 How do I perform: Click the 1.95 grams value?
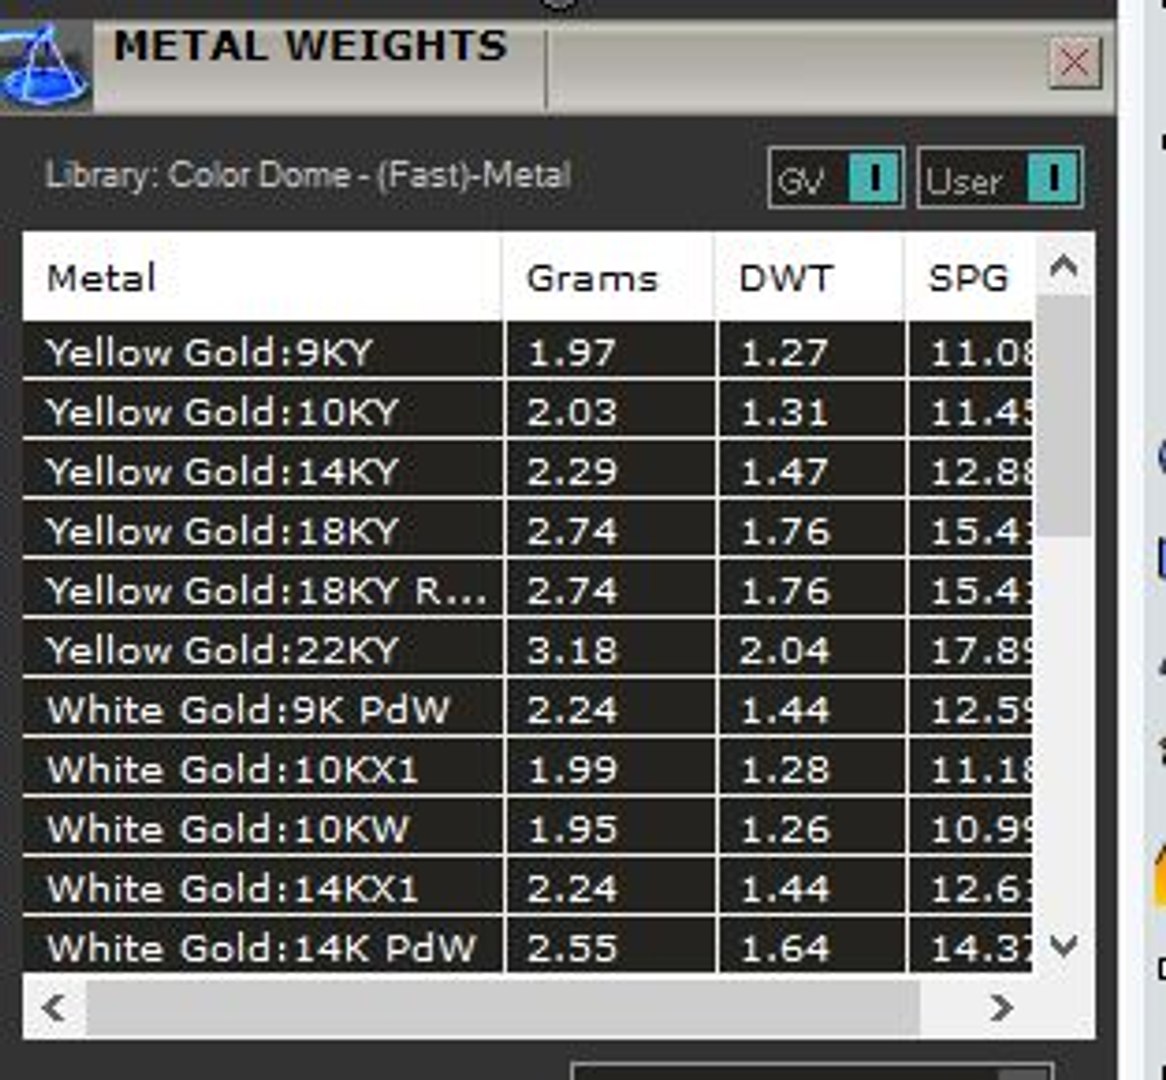(571, 829)
